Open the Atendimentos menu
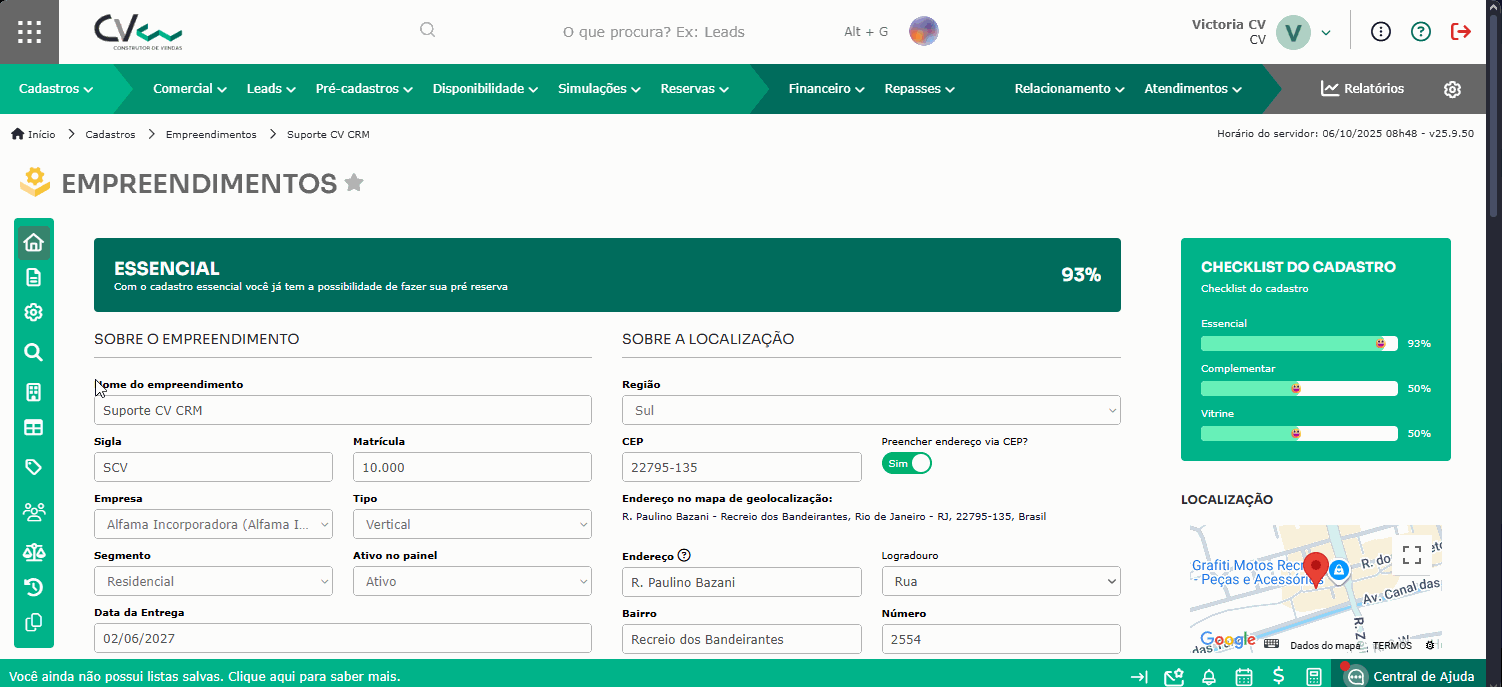The width and height of the screenshot is (1502, 687). pos(1193,89)
